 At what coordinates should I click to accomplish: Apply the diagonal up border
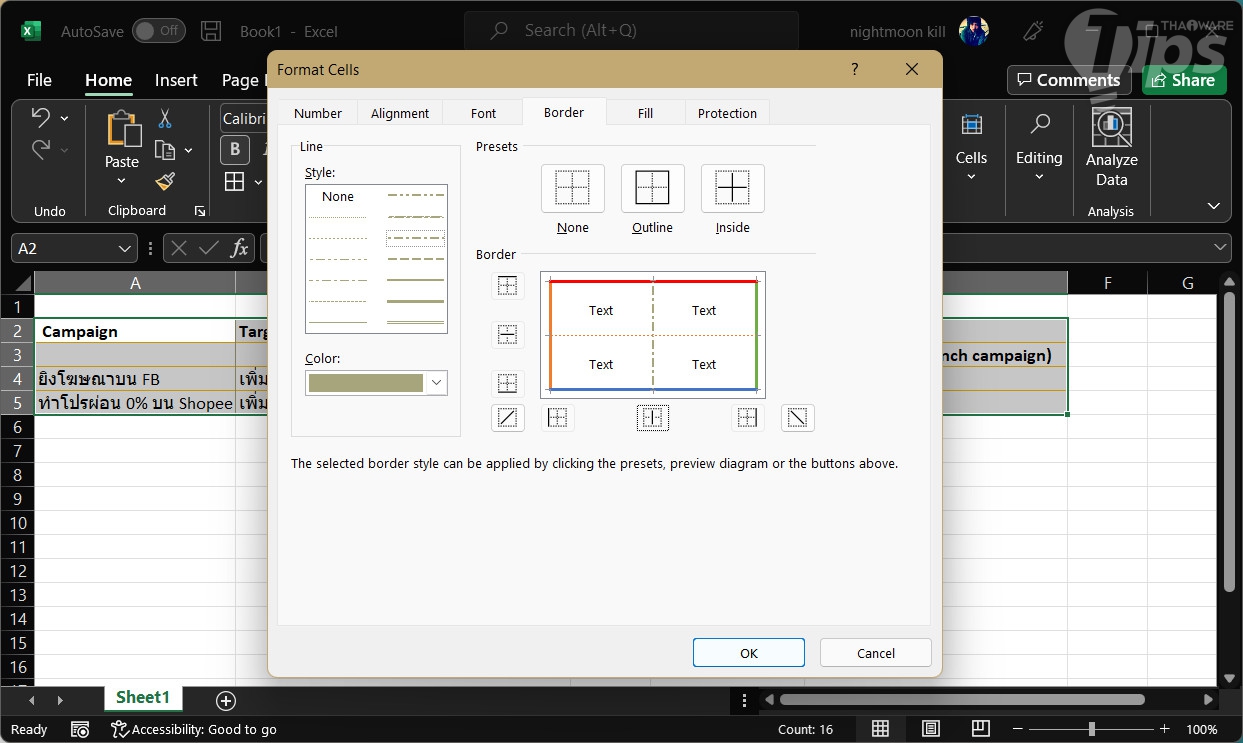[x=508, y=418]
